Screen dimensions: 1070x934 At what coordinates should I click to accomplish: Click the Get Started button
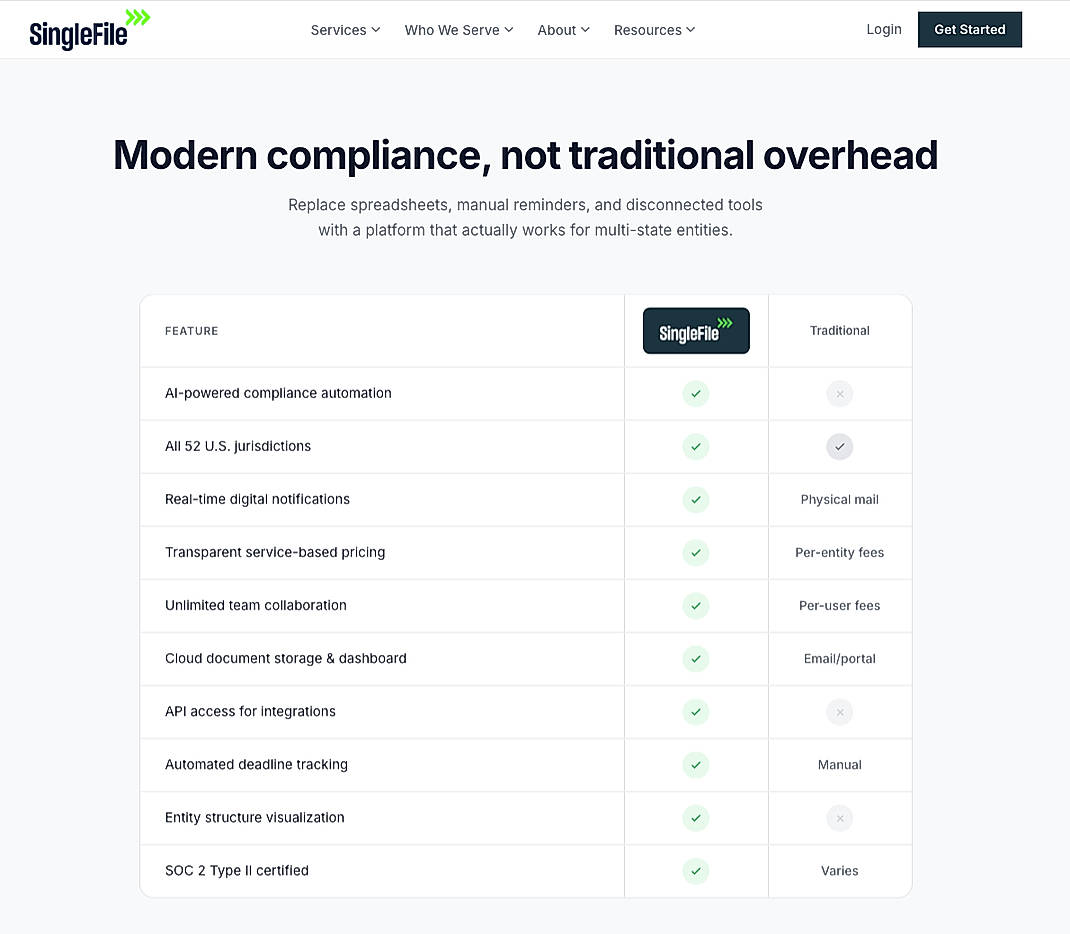(x=970, y=29)
